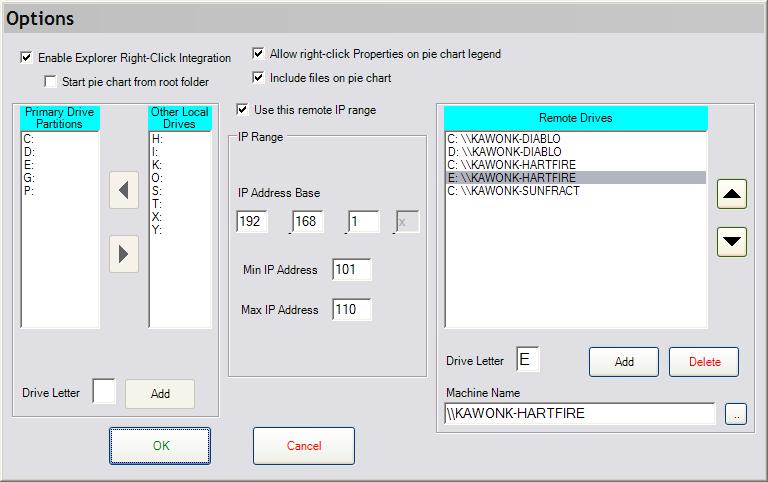Uncheck Include files on pie chart
This screenshot has height=482, width=768.
pyautogui.click(x=259, y=77)
